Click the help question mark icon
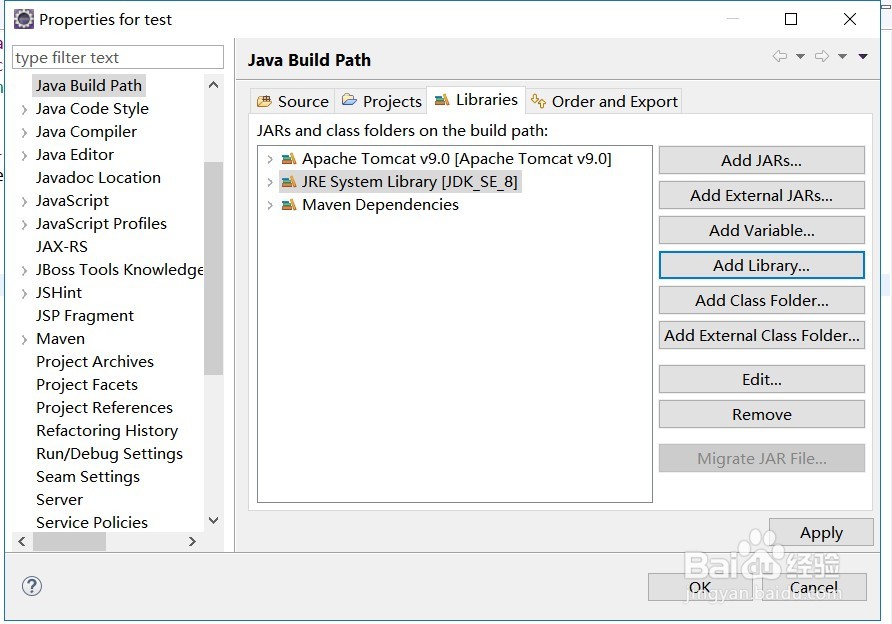 coord(32,586)
